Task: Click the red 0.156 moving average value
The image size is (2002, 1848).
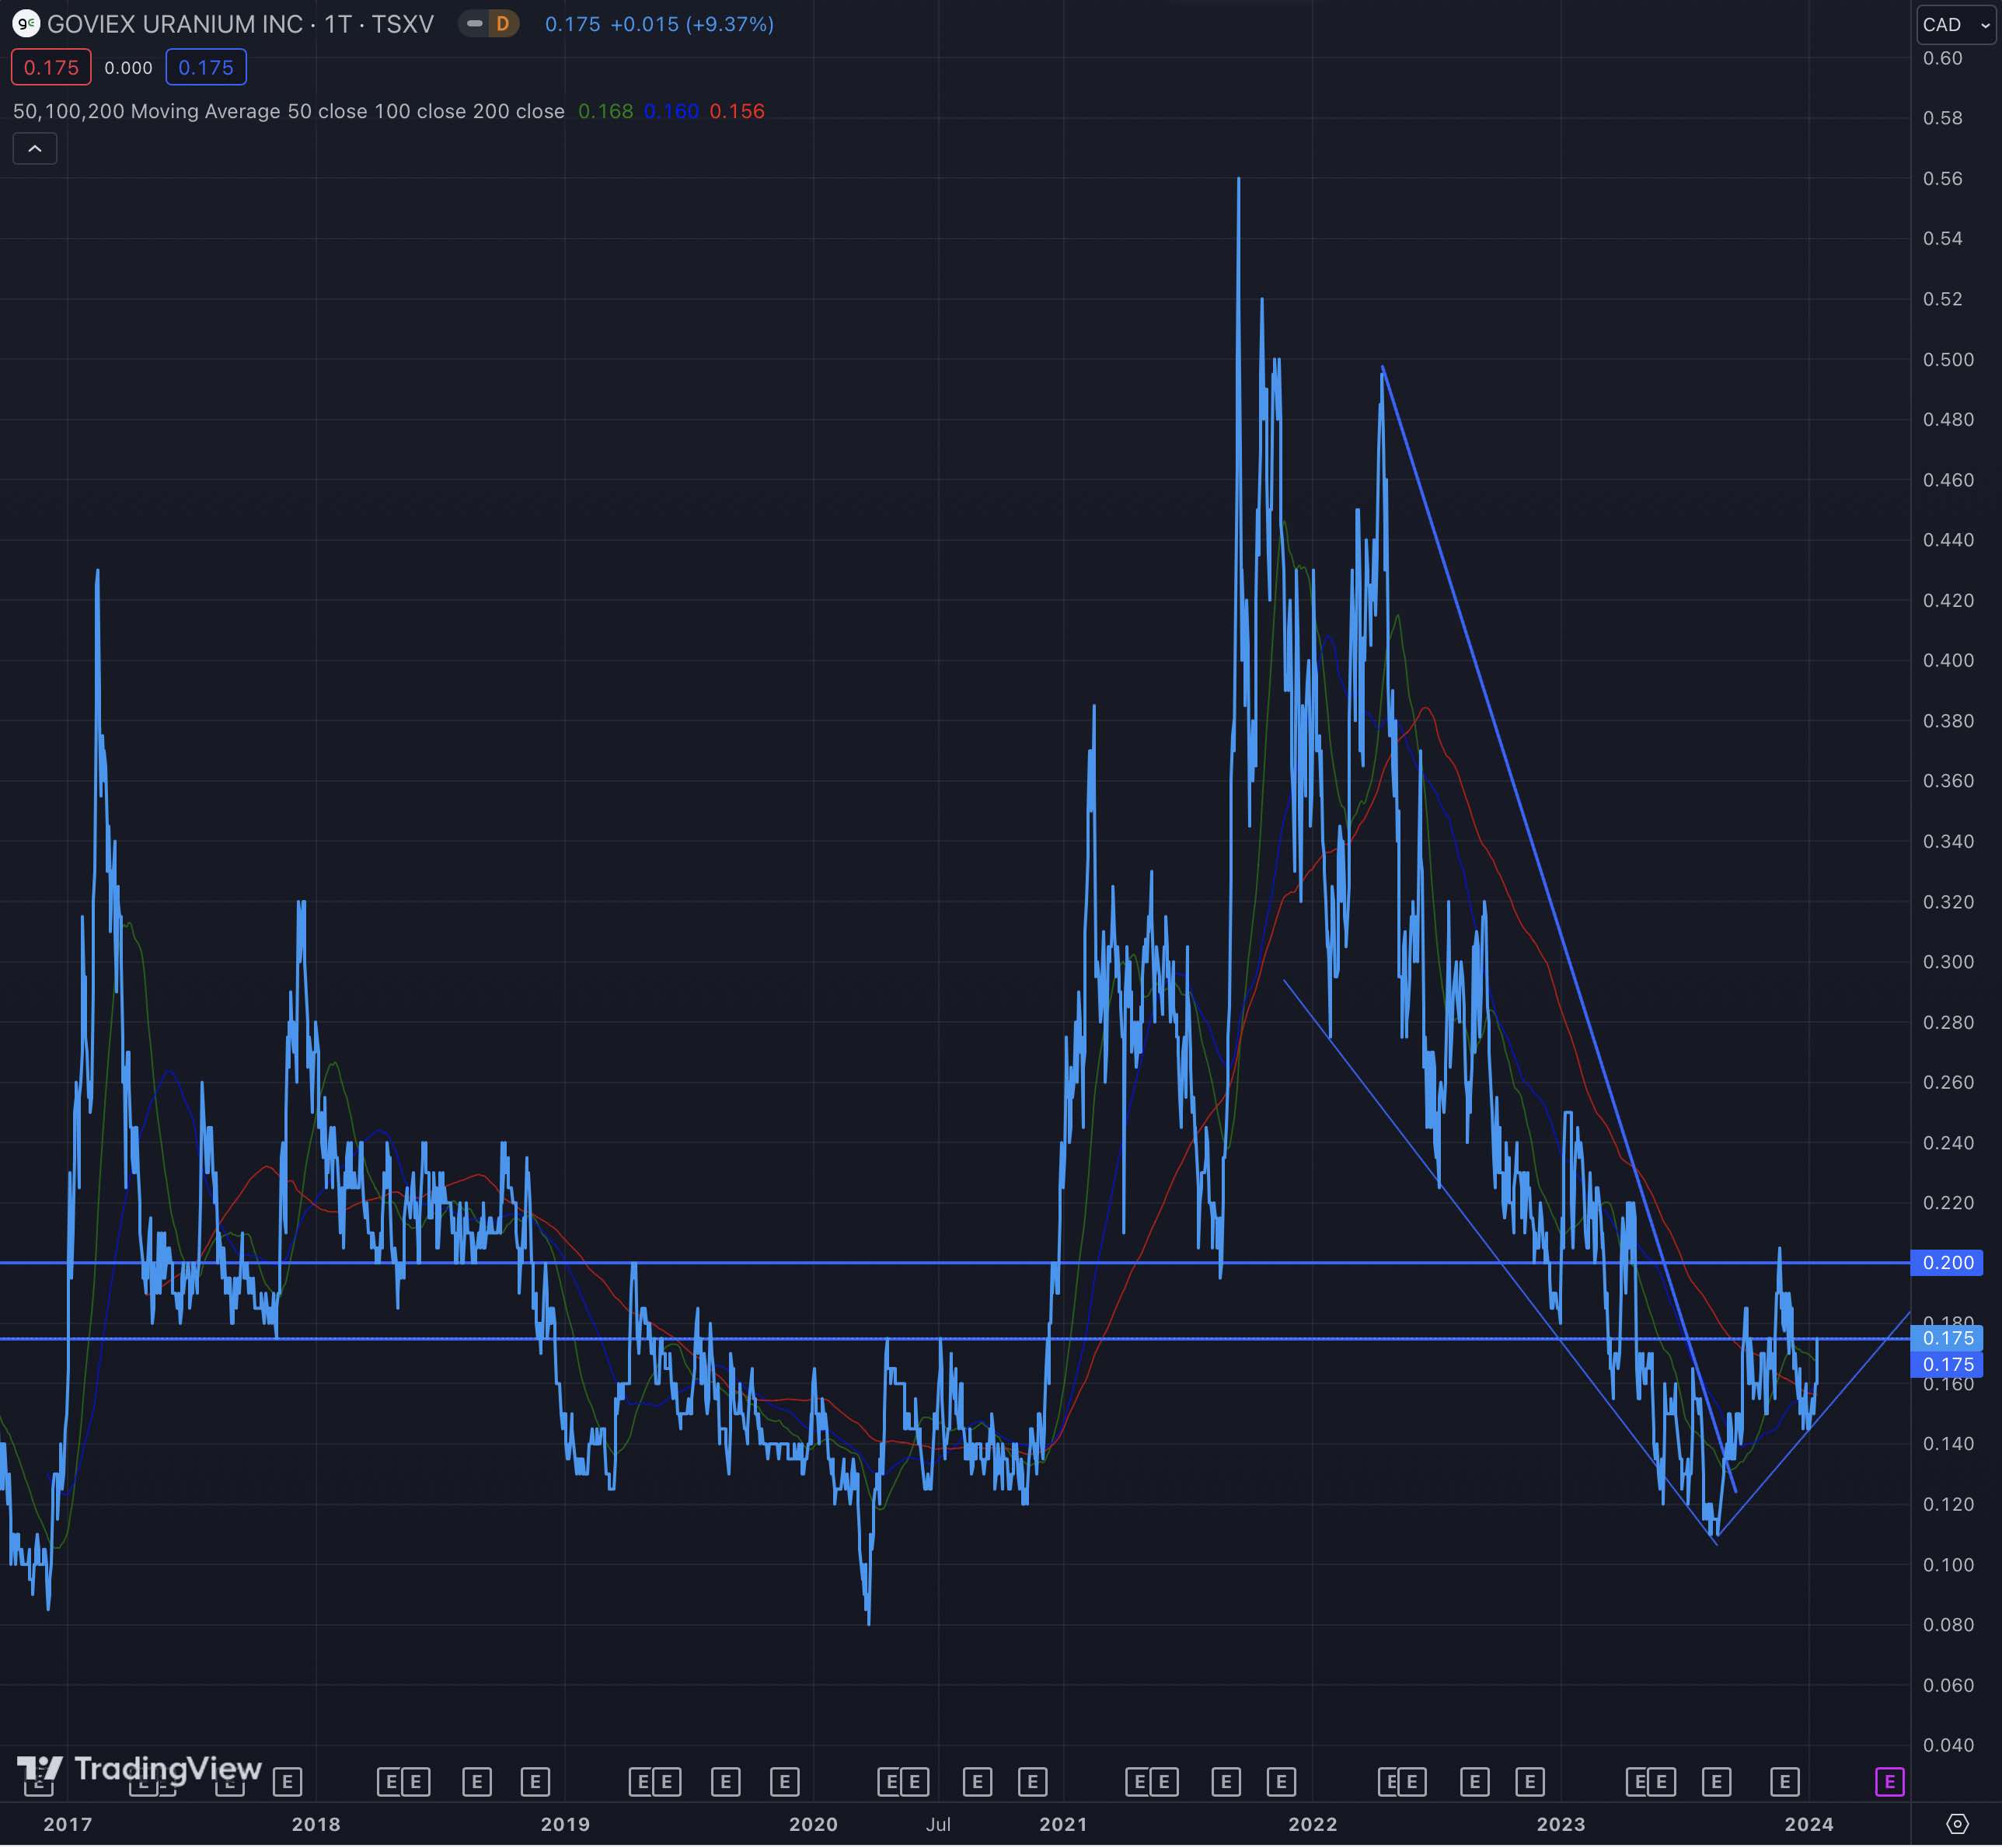Action: tap(737, 111)
